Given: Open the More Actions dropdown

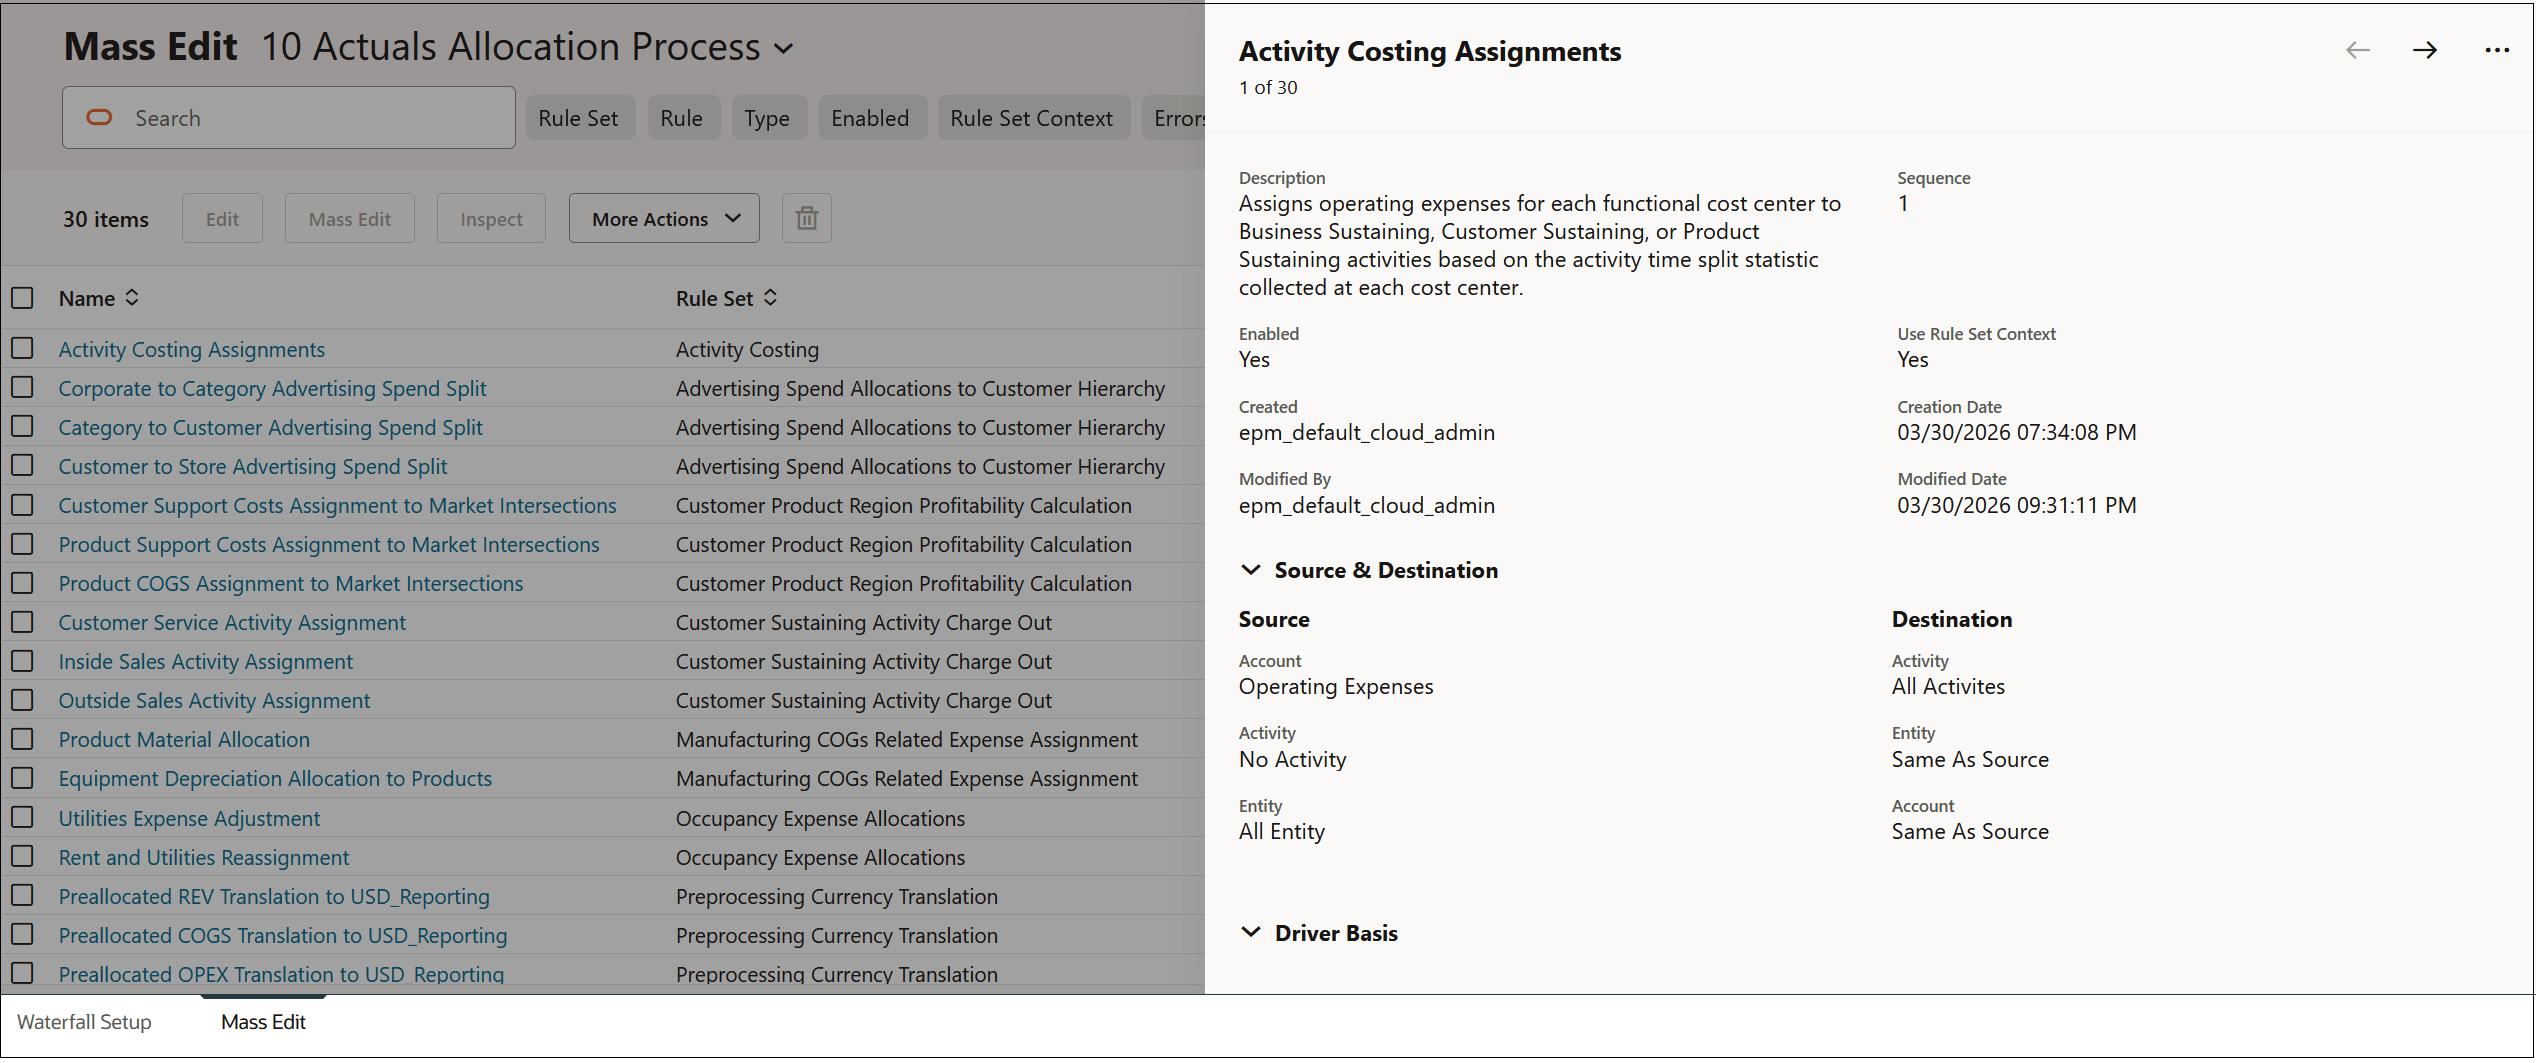Looking at the screenshot, I should pos(663,218).
